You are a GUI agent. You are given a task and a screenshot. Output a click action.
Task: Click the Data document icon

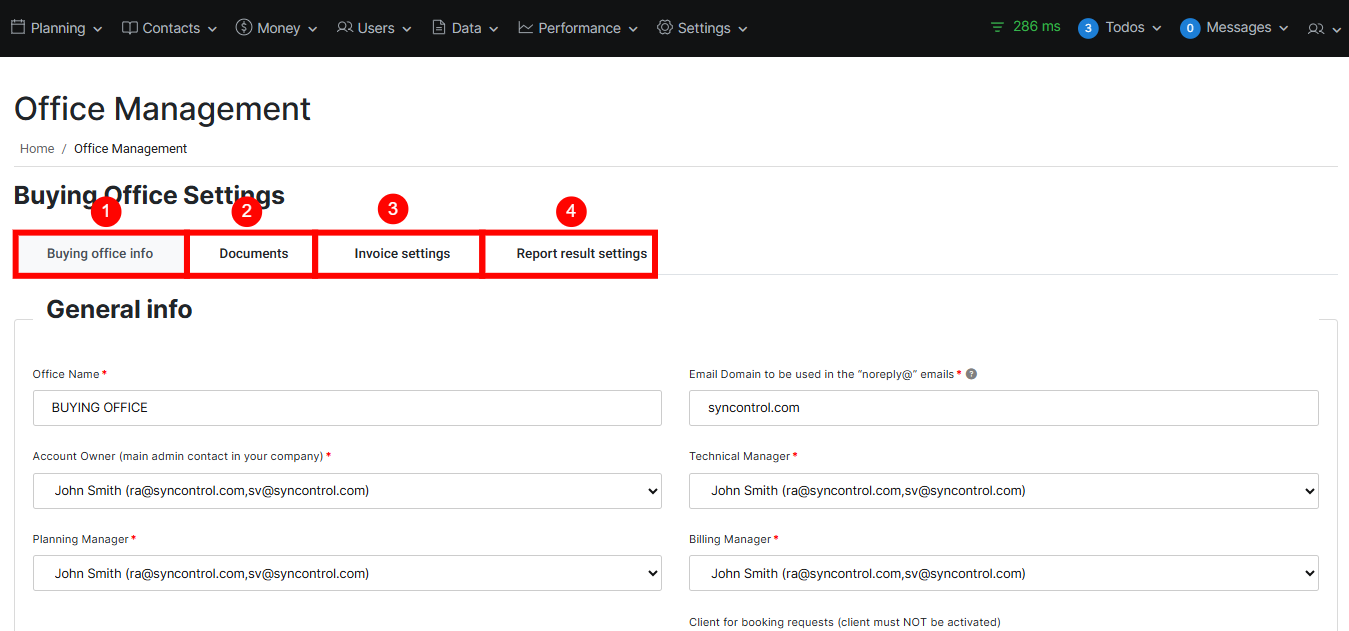click(x=439, y=27)
